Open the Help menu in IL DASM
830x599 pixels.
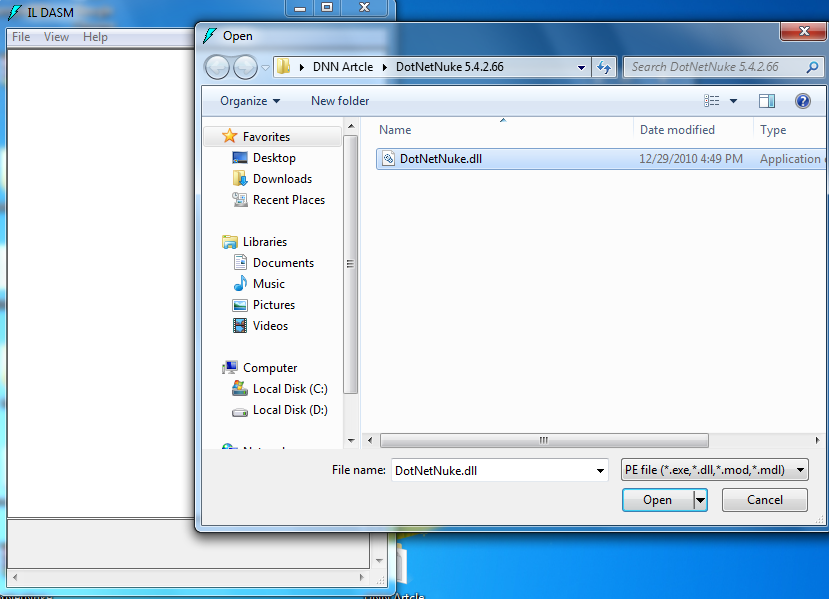click(x=95, y=37)
